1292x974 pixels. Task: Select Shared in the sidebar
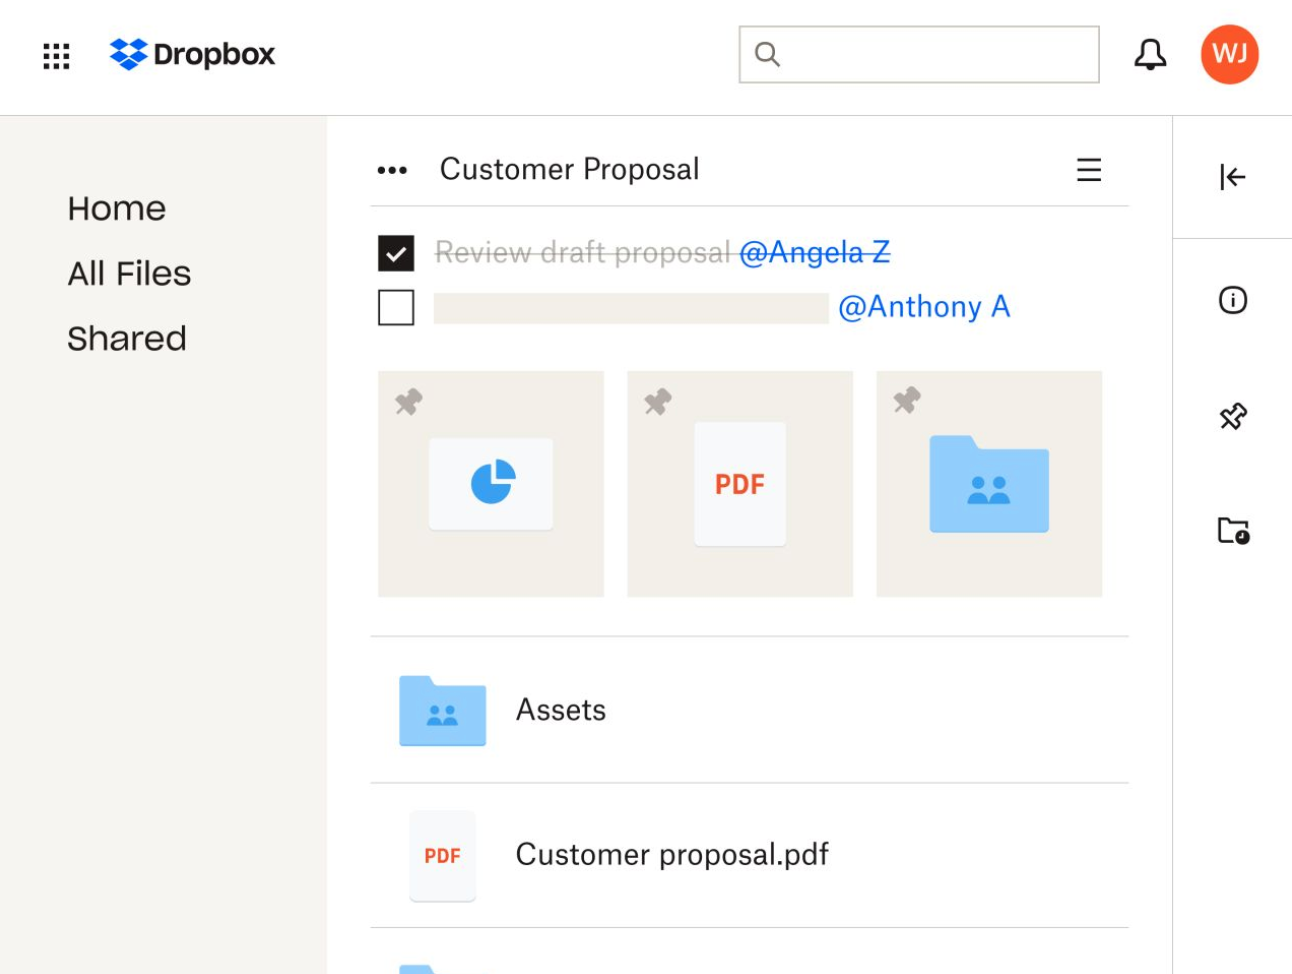[x=127, y=338]
